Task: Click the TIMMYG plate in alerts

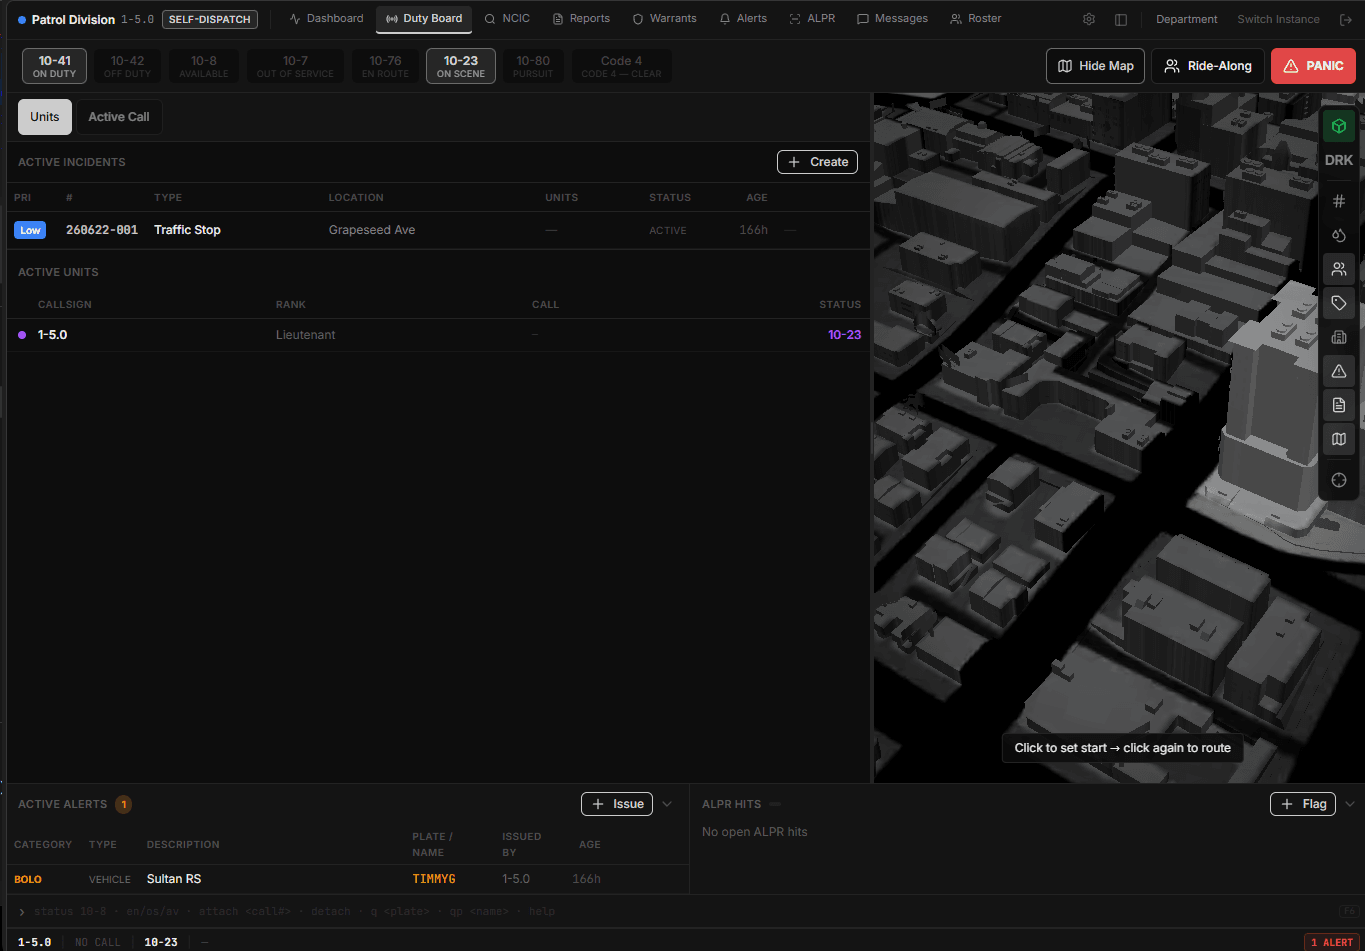Action: [434, 879]
